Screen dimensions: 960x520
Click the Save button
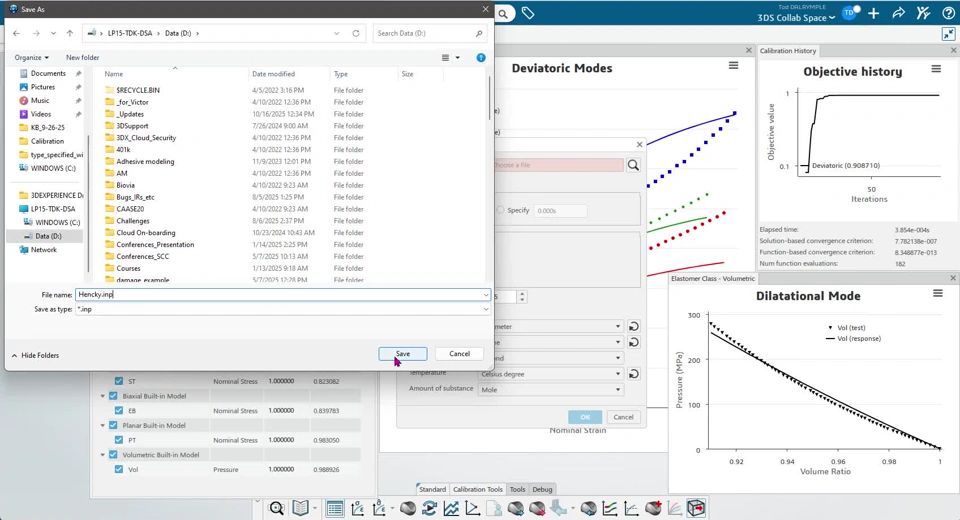click(403, 353)
